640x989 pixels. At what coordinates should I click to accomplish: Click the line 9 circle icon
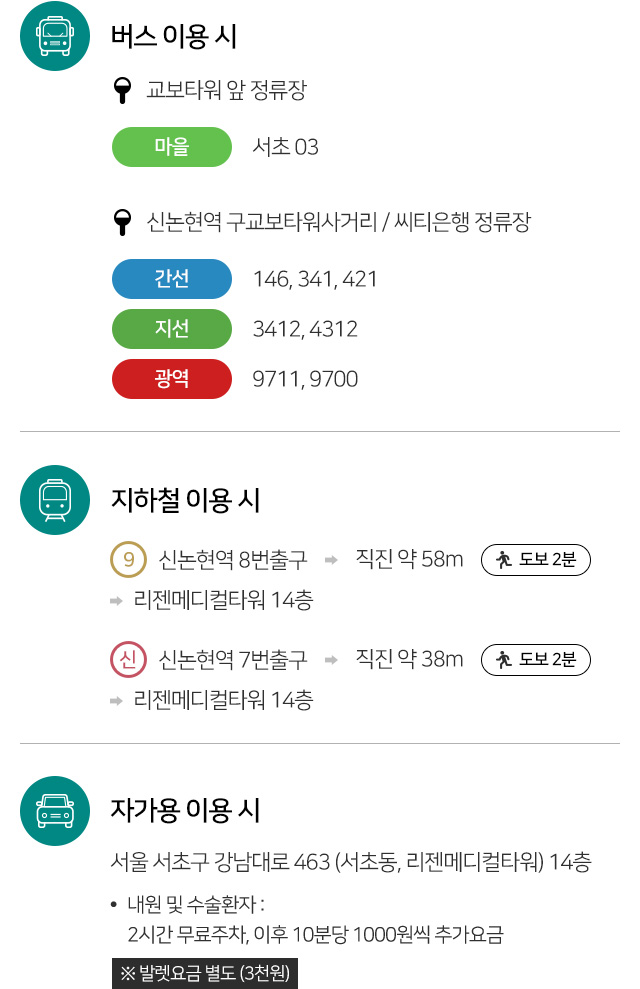click(128, 560)
